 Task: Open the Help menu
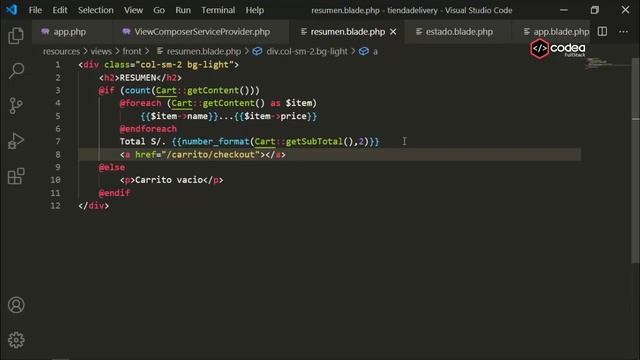(x=255, y=10)
